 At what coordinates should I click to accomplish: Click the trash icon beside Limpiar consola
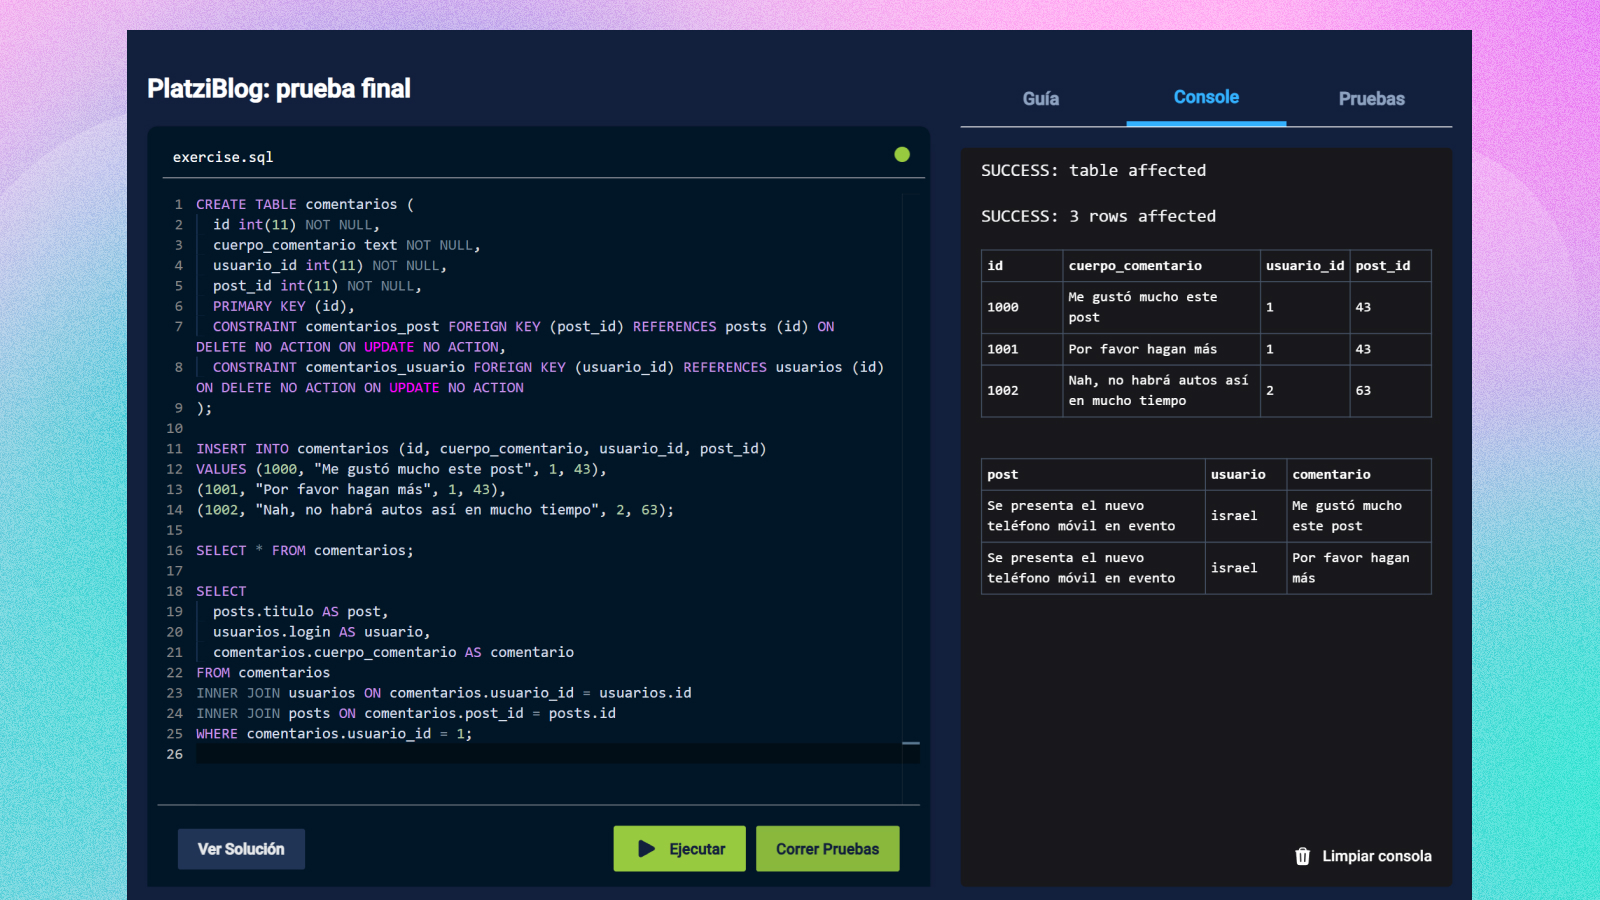tap(1302, 856)
